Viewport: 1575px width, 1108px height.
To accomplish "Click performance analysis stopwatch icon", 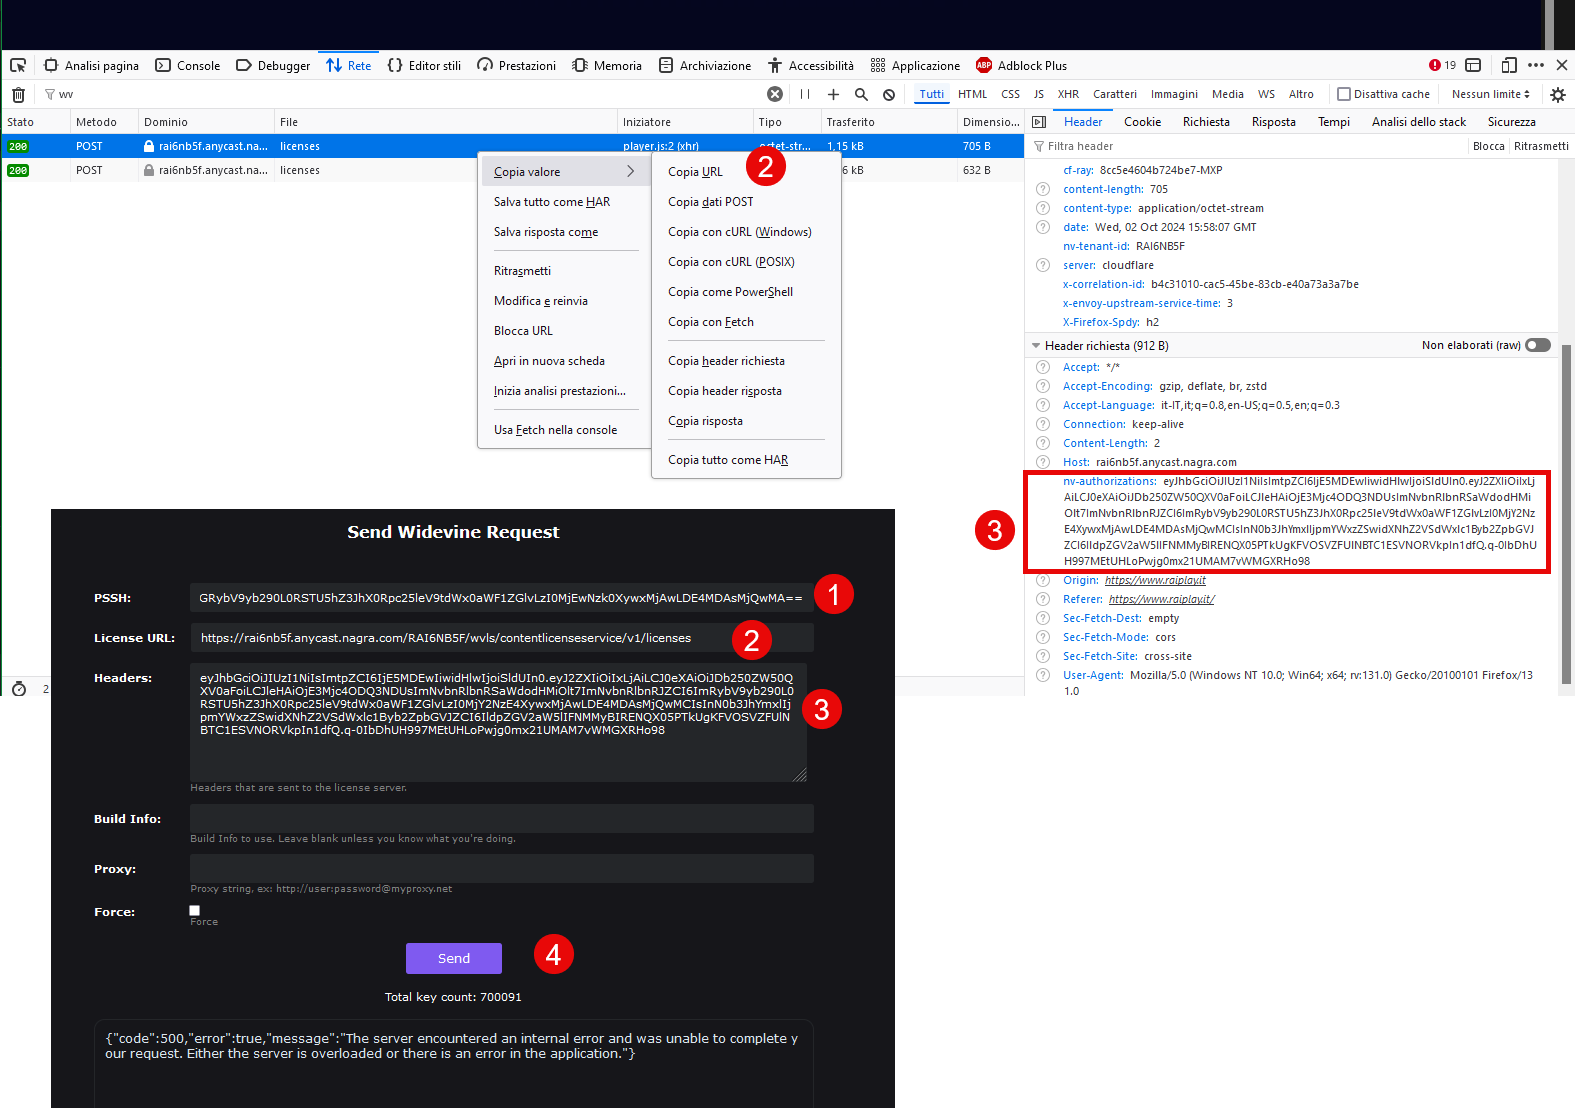I will [x=19, y=688].
